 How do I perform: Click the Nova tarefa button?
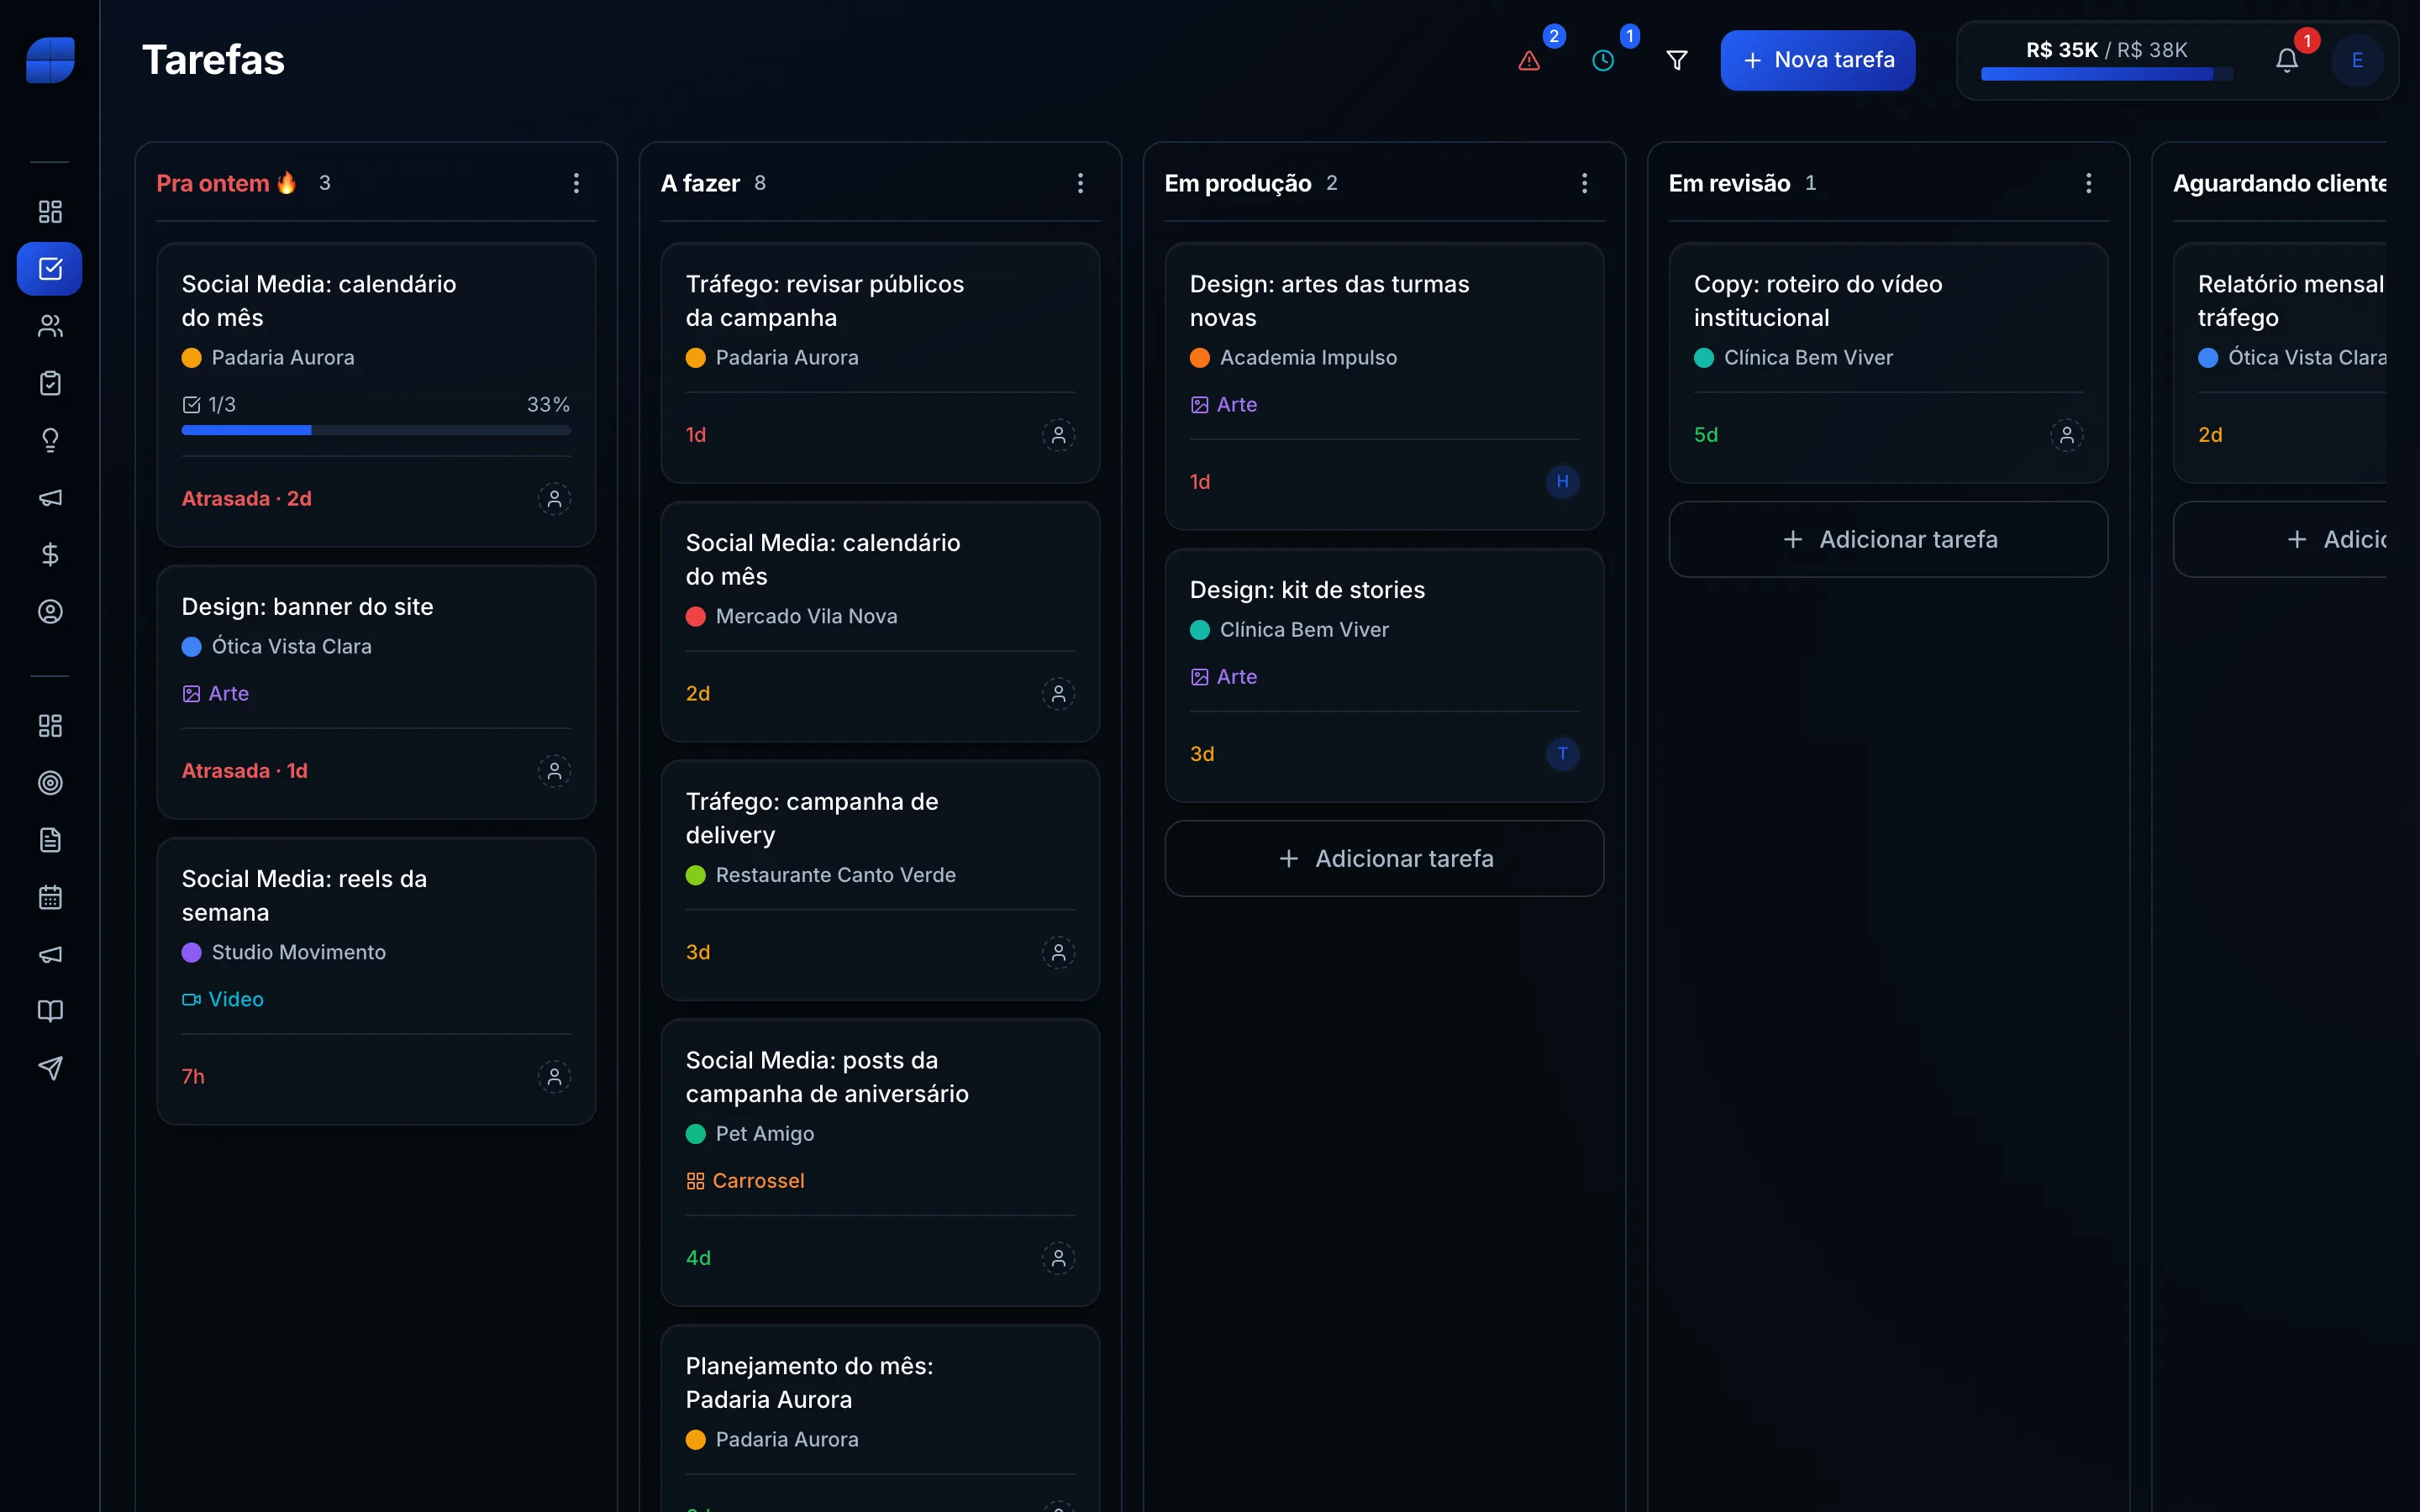[1817, 61]
